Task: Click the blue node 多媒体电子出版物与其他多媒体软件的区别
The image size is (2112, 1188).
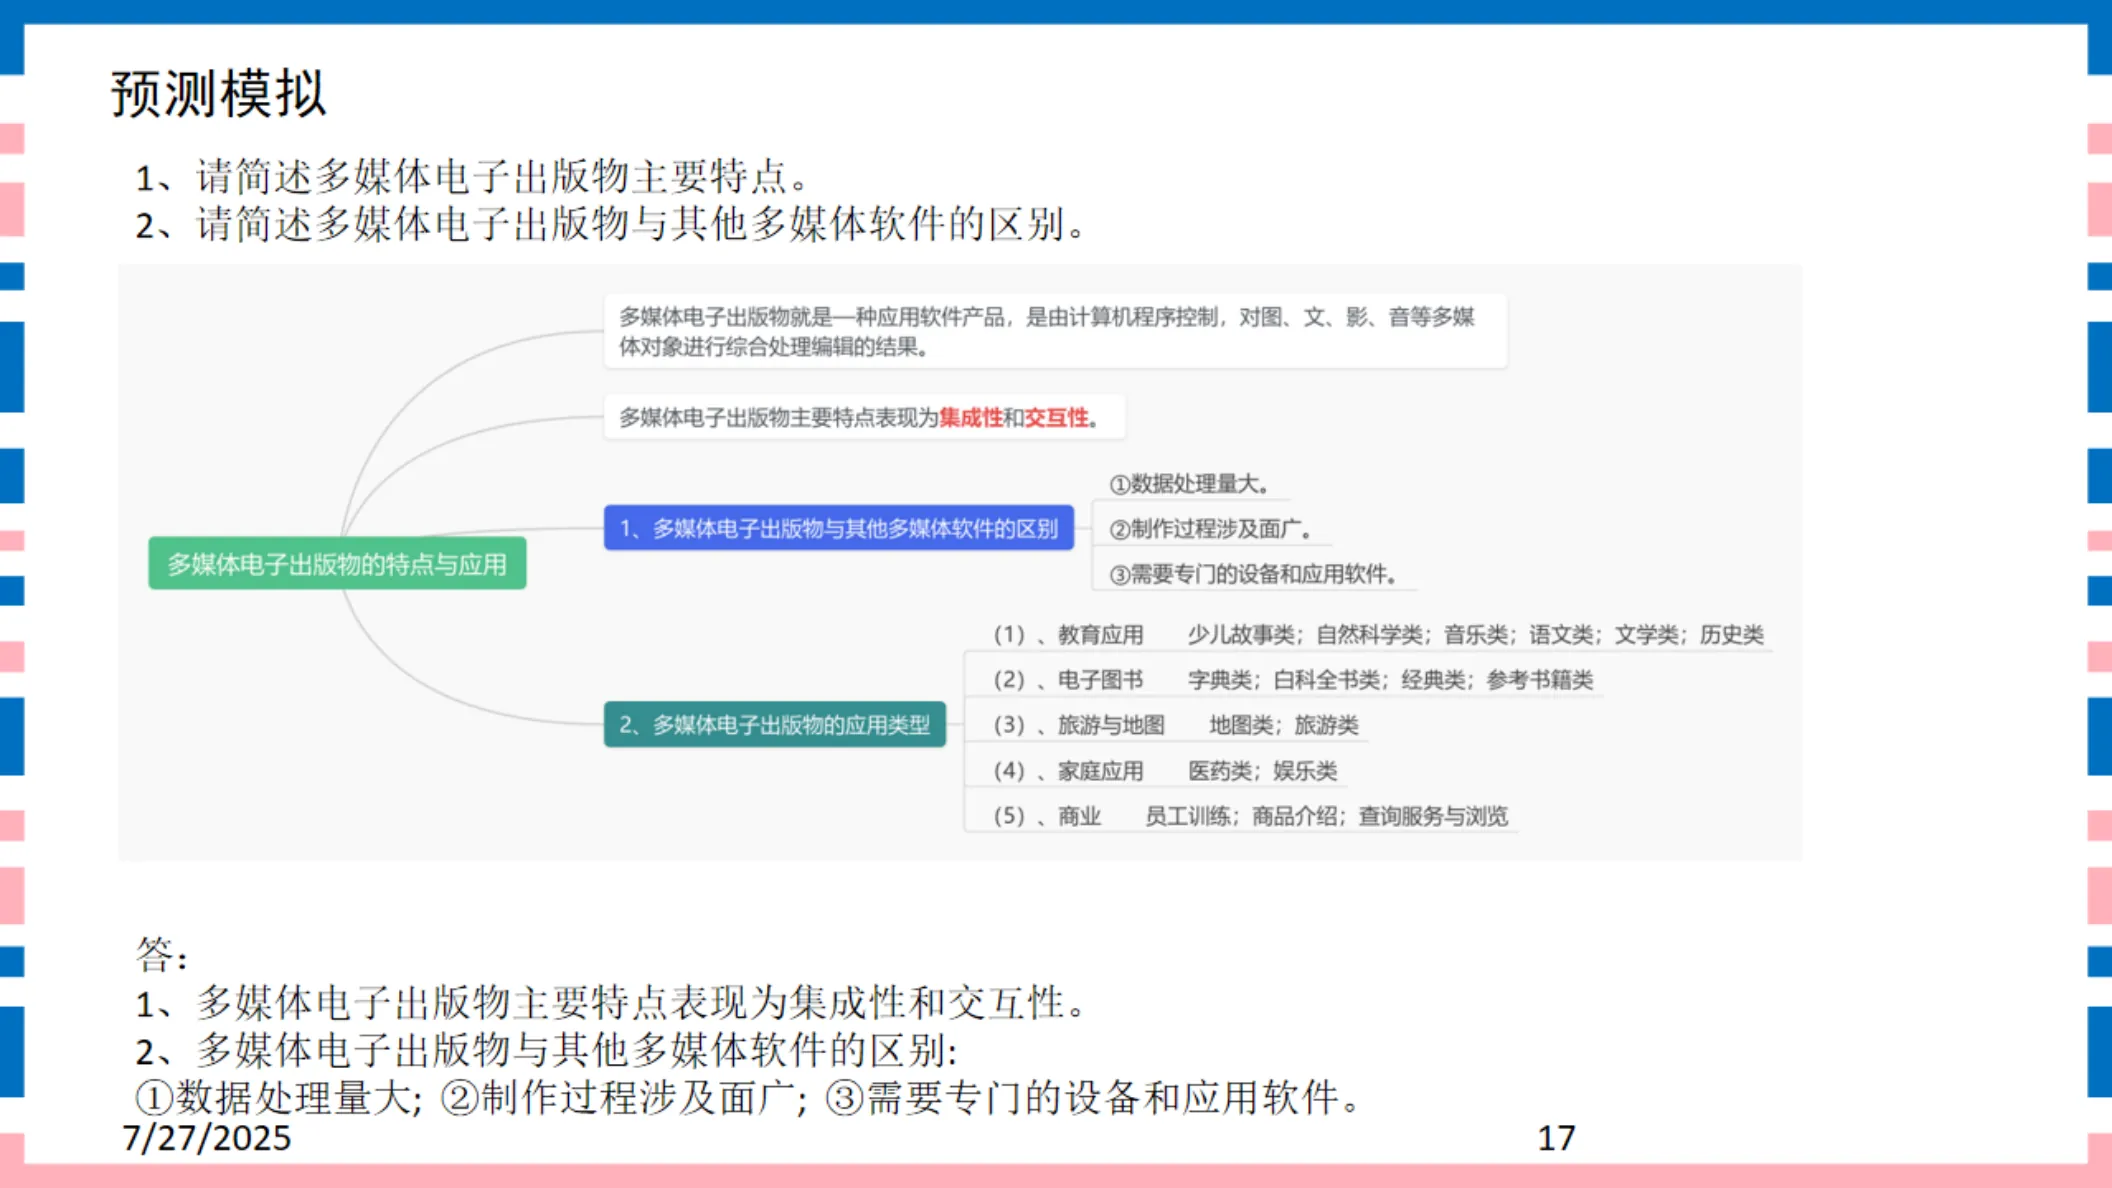Action: pyautogui.click(x=839, y=528)
